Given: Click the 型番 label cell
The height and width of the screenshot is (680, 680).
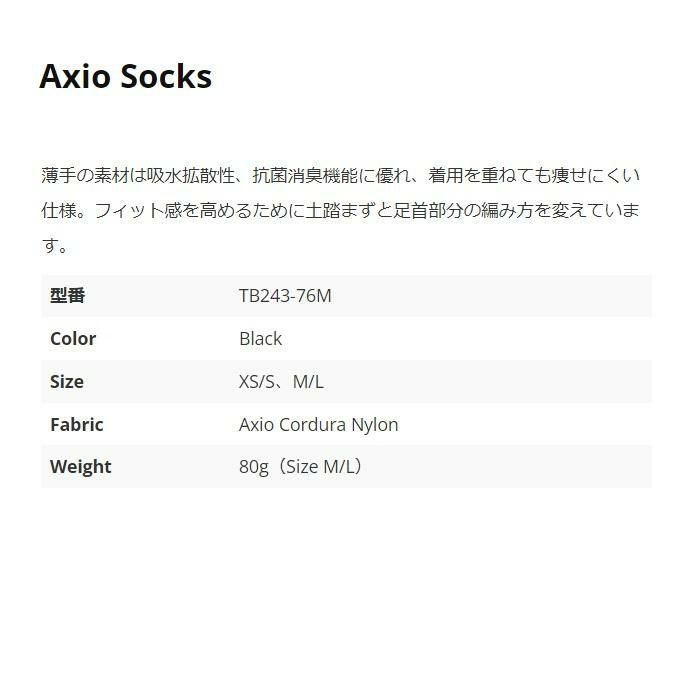Looking at the screenshot, I should pyautogui.click(x=68, y=296).
